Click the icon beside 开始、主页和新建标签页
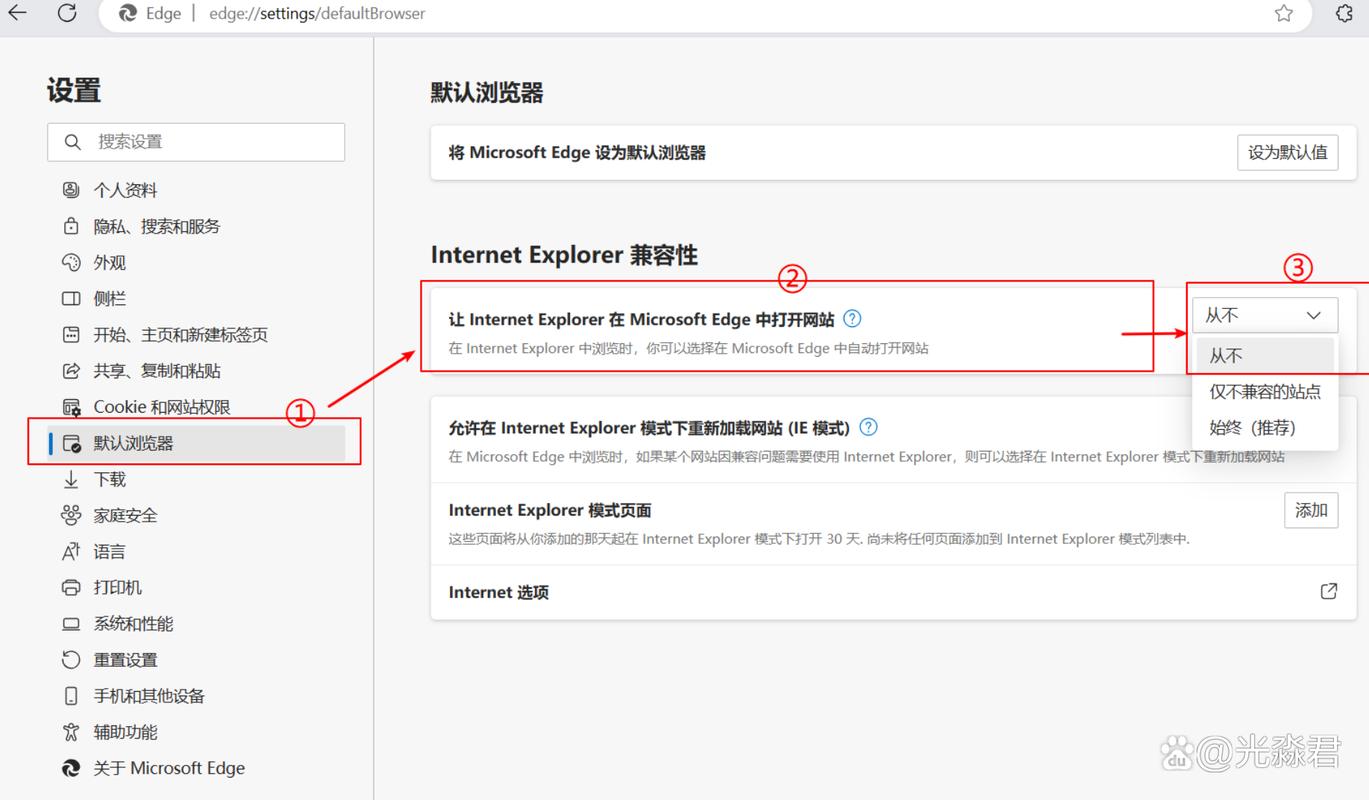Screen dimensions: 1369x800 click(71, 334)
